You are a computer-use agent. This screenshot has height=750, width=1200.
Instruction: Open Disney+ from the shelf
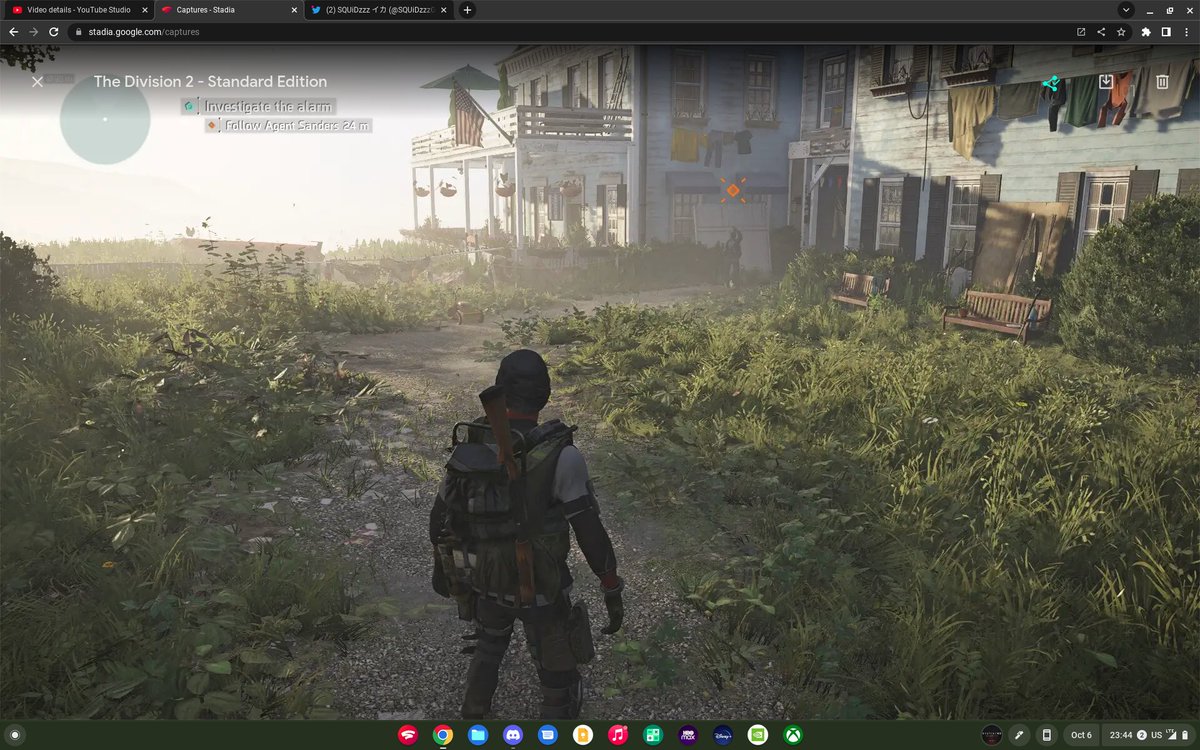pyautogui.click(x=723, y=735)
